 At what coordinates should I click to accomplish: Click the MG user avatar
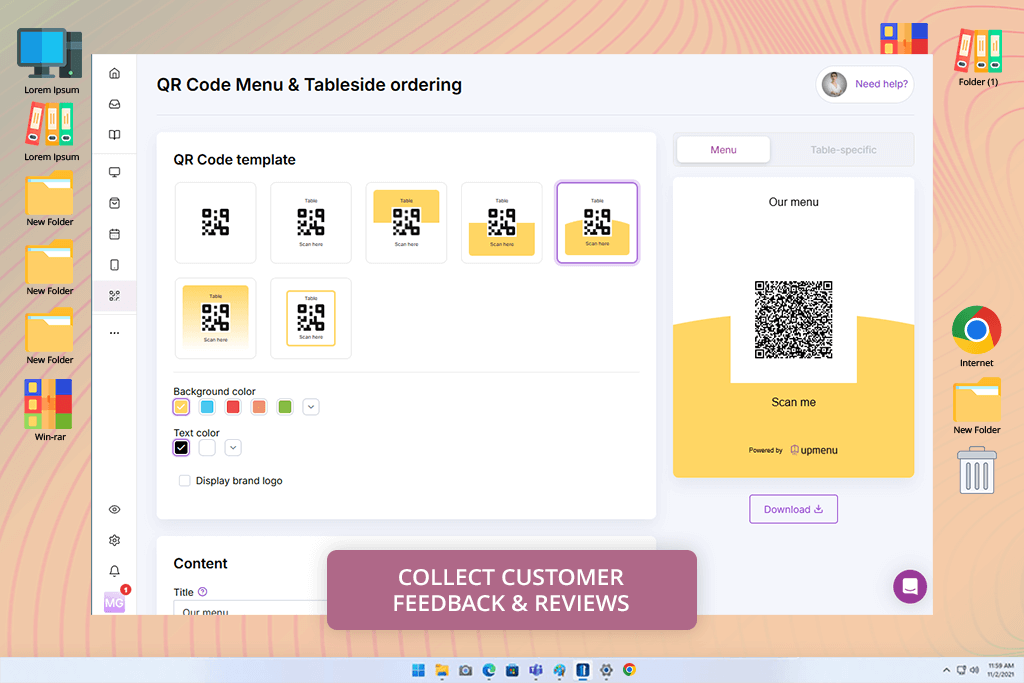click(x=114, y=602)
